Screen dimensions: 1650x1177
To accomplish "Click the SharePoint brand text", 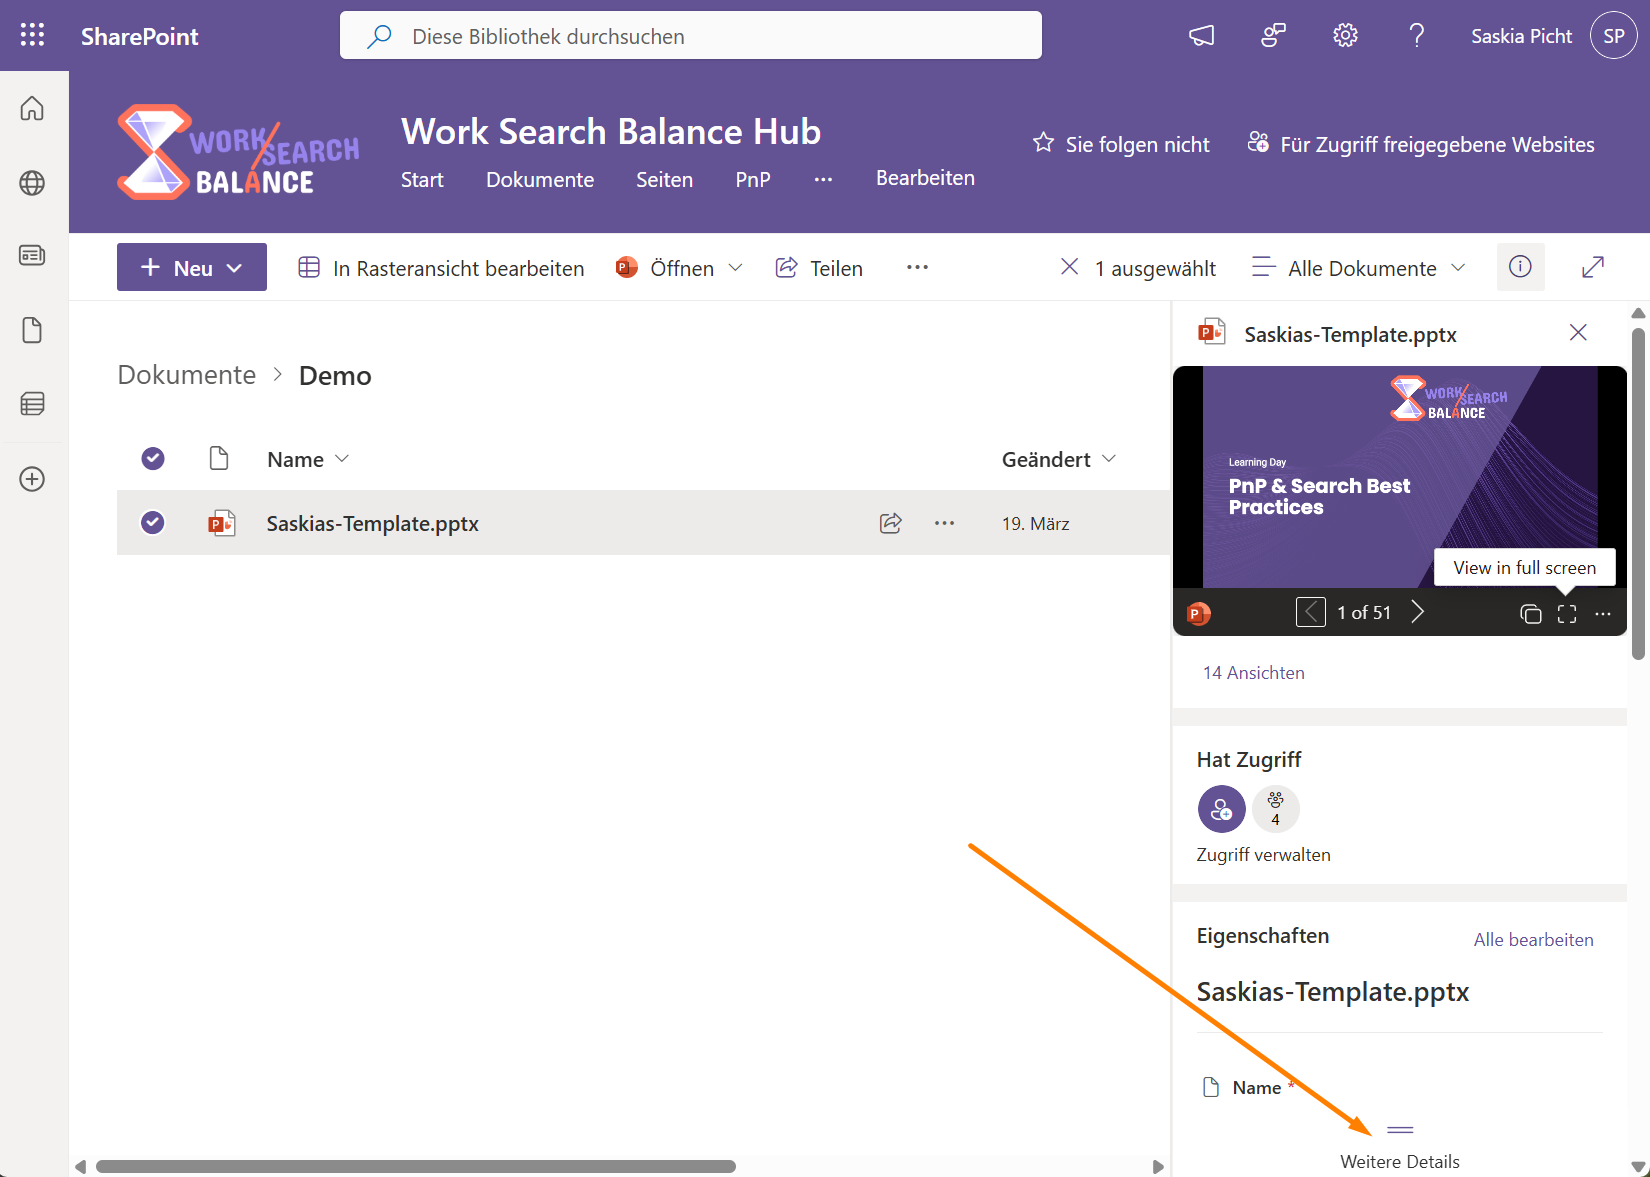I will coord(140,36).
